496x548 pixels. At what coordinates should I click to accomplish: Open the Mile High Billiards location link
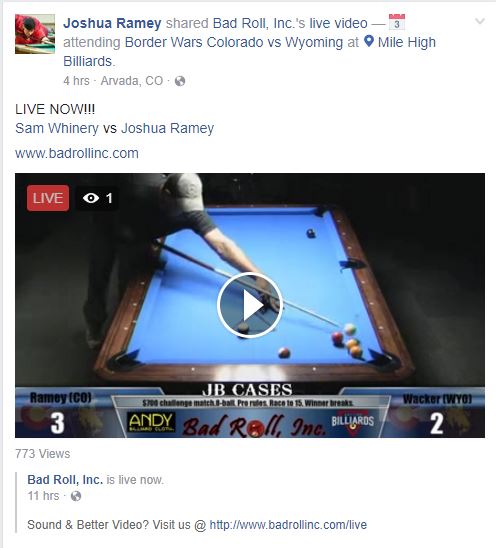point(249,52)
